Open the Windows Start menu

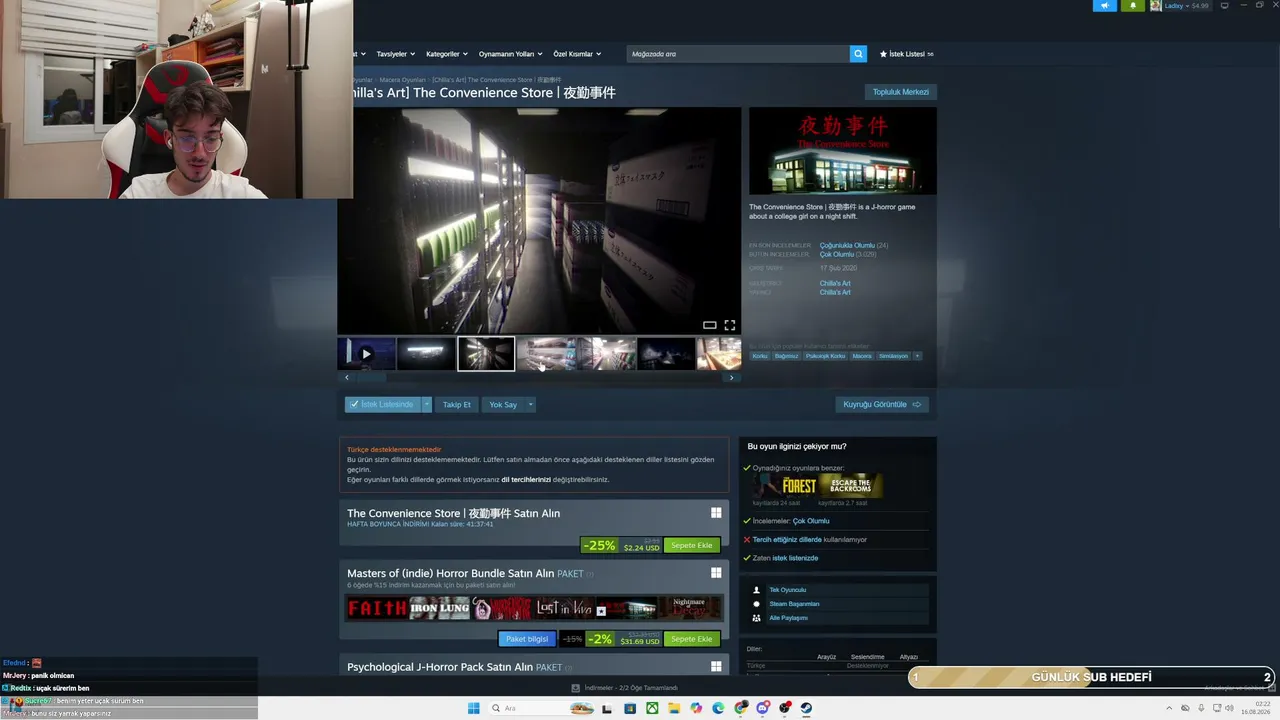(474, 708)
